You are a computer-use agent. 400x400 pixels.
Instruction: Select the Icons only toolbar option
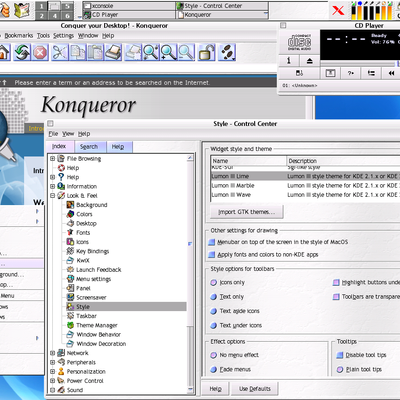click(214, 283)
